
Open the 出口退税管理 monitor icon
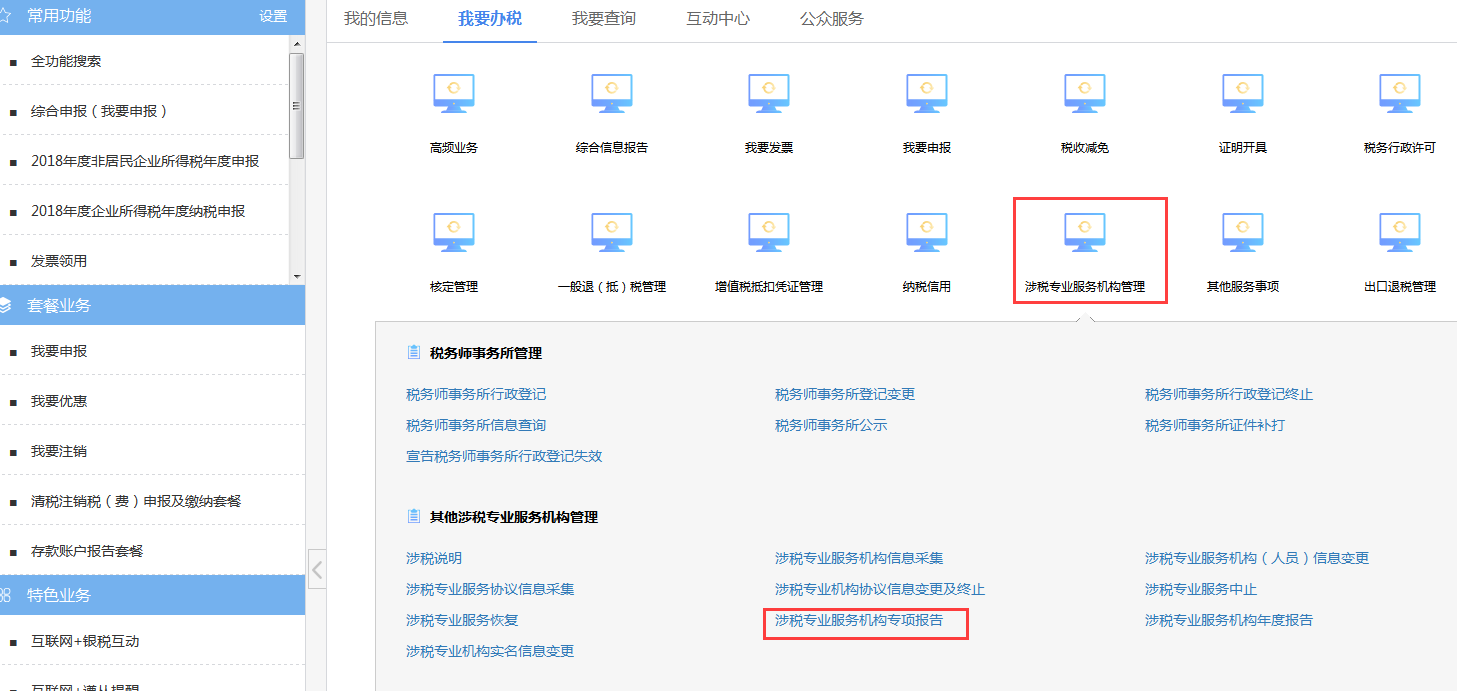(x=1400, y=232)
